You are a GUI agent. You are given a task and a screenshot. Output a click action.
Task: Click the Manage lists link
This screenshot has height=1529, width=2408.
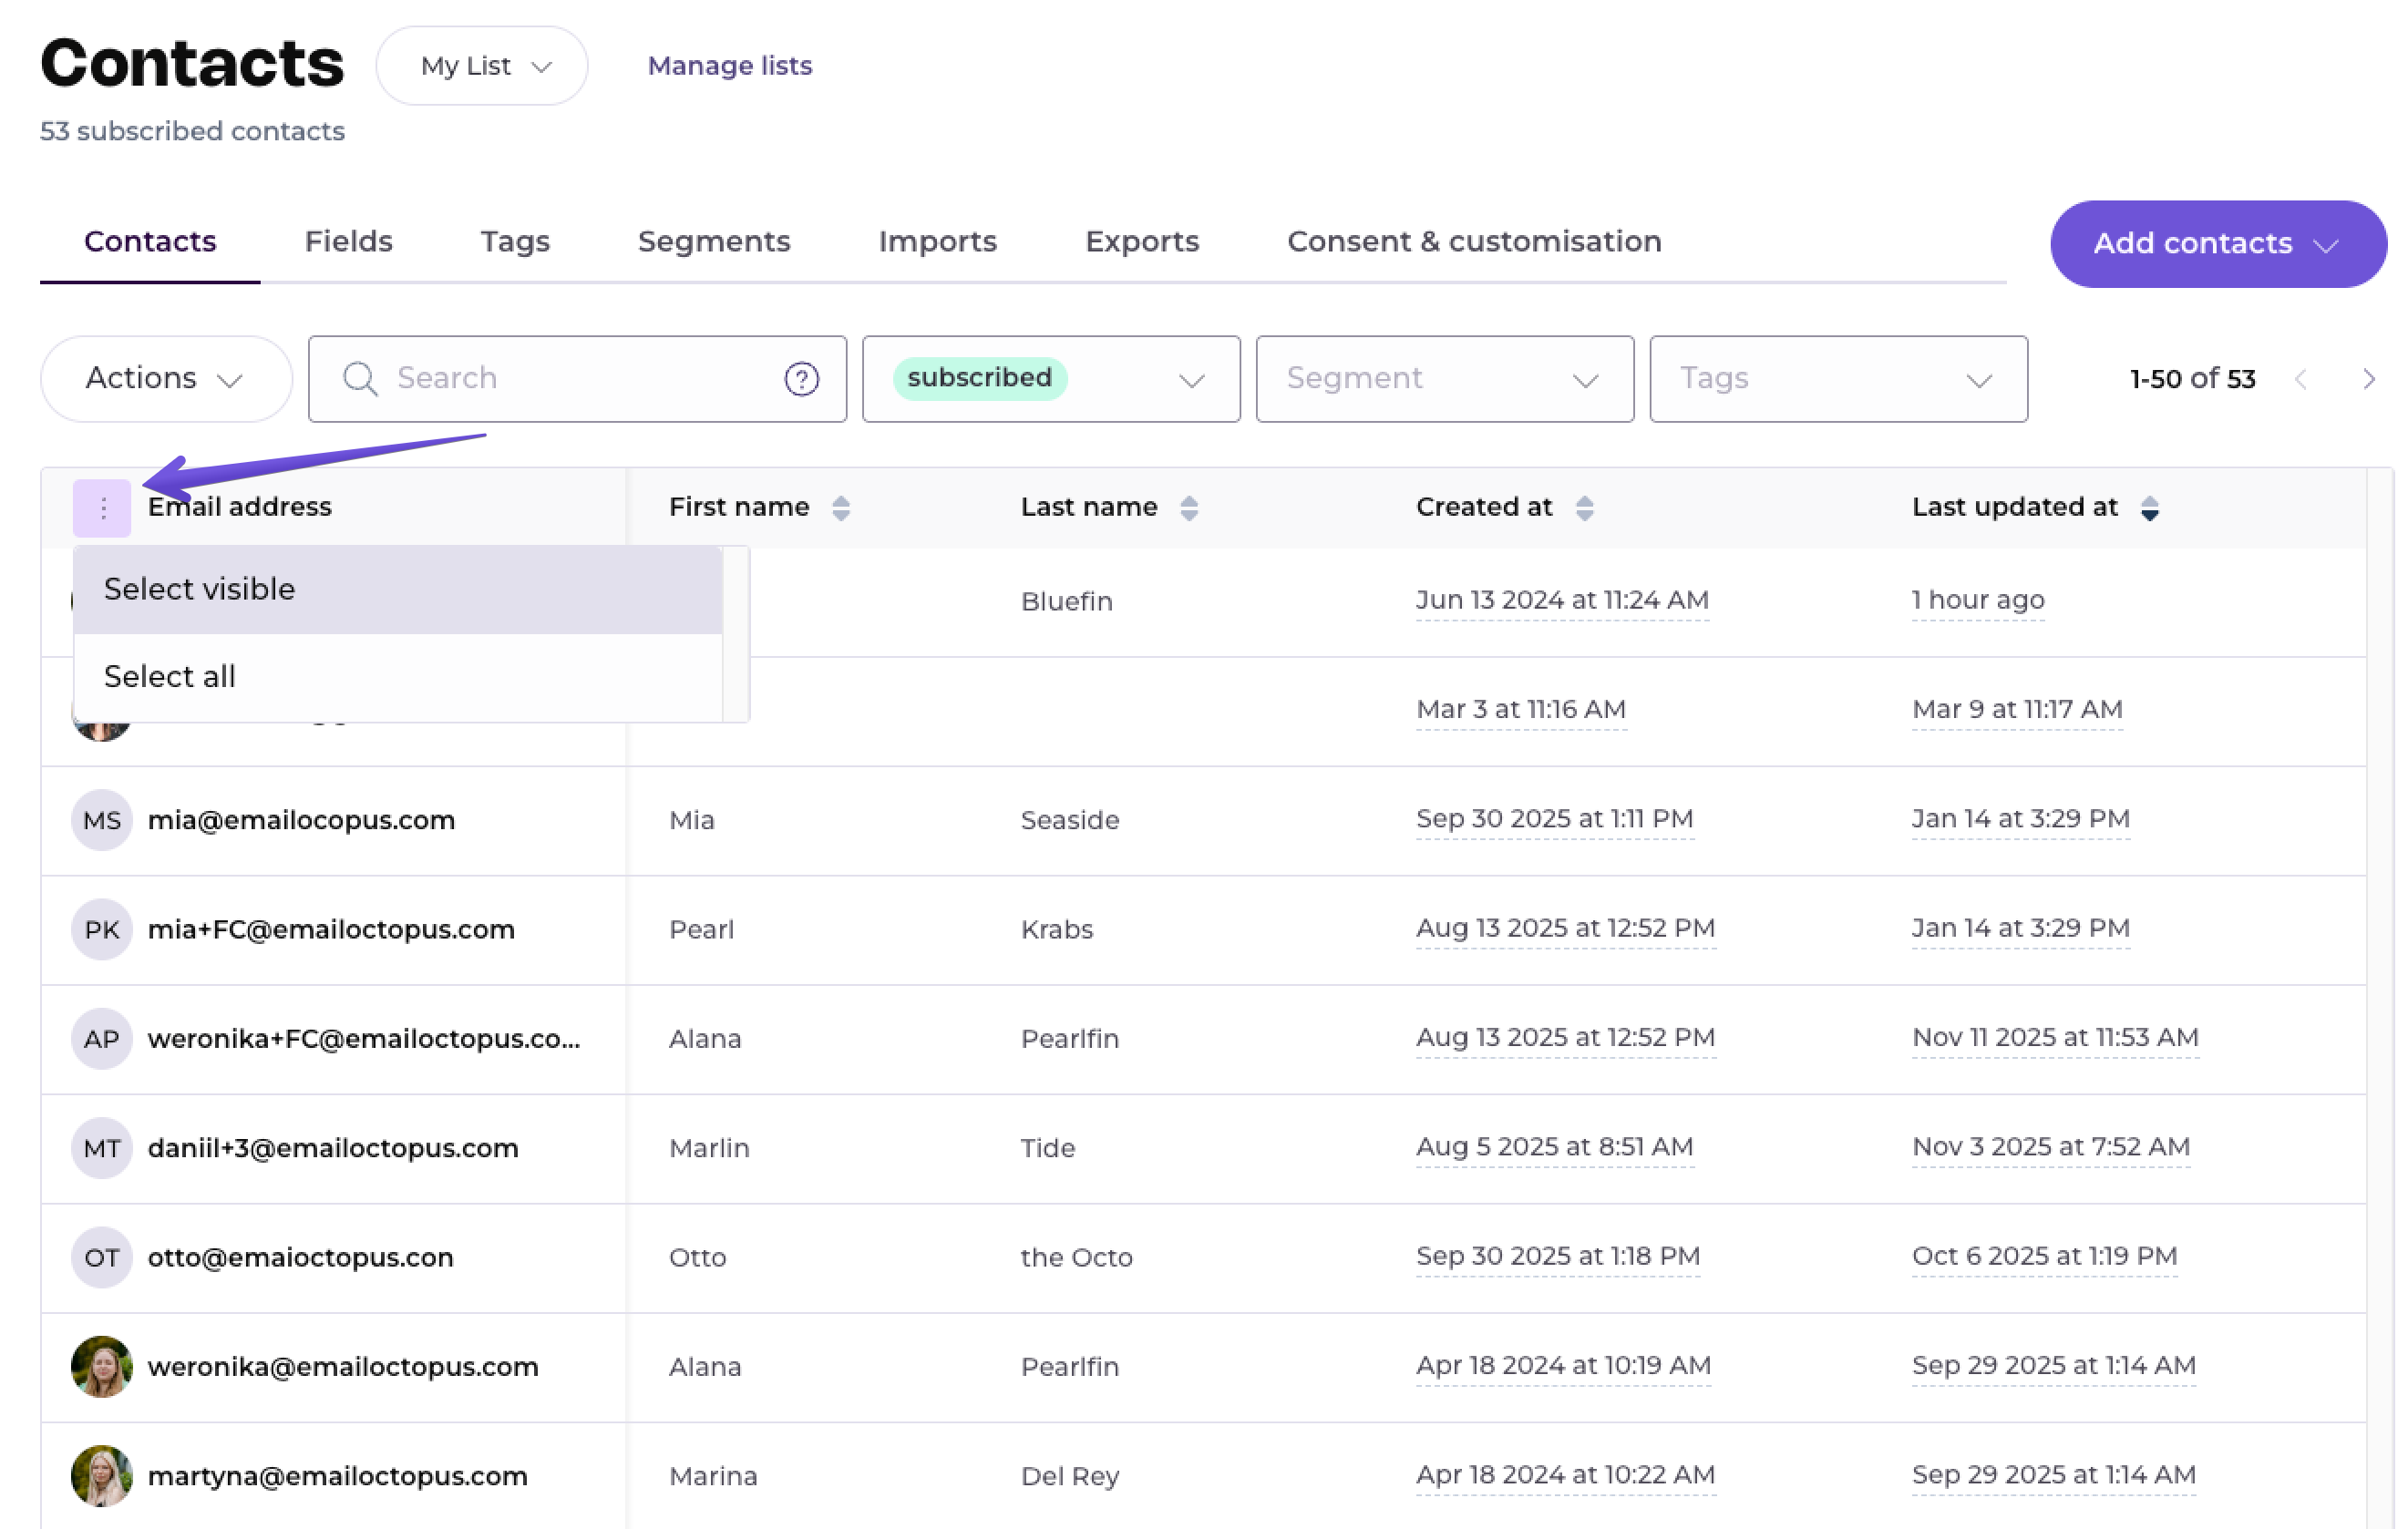[729, 66]
